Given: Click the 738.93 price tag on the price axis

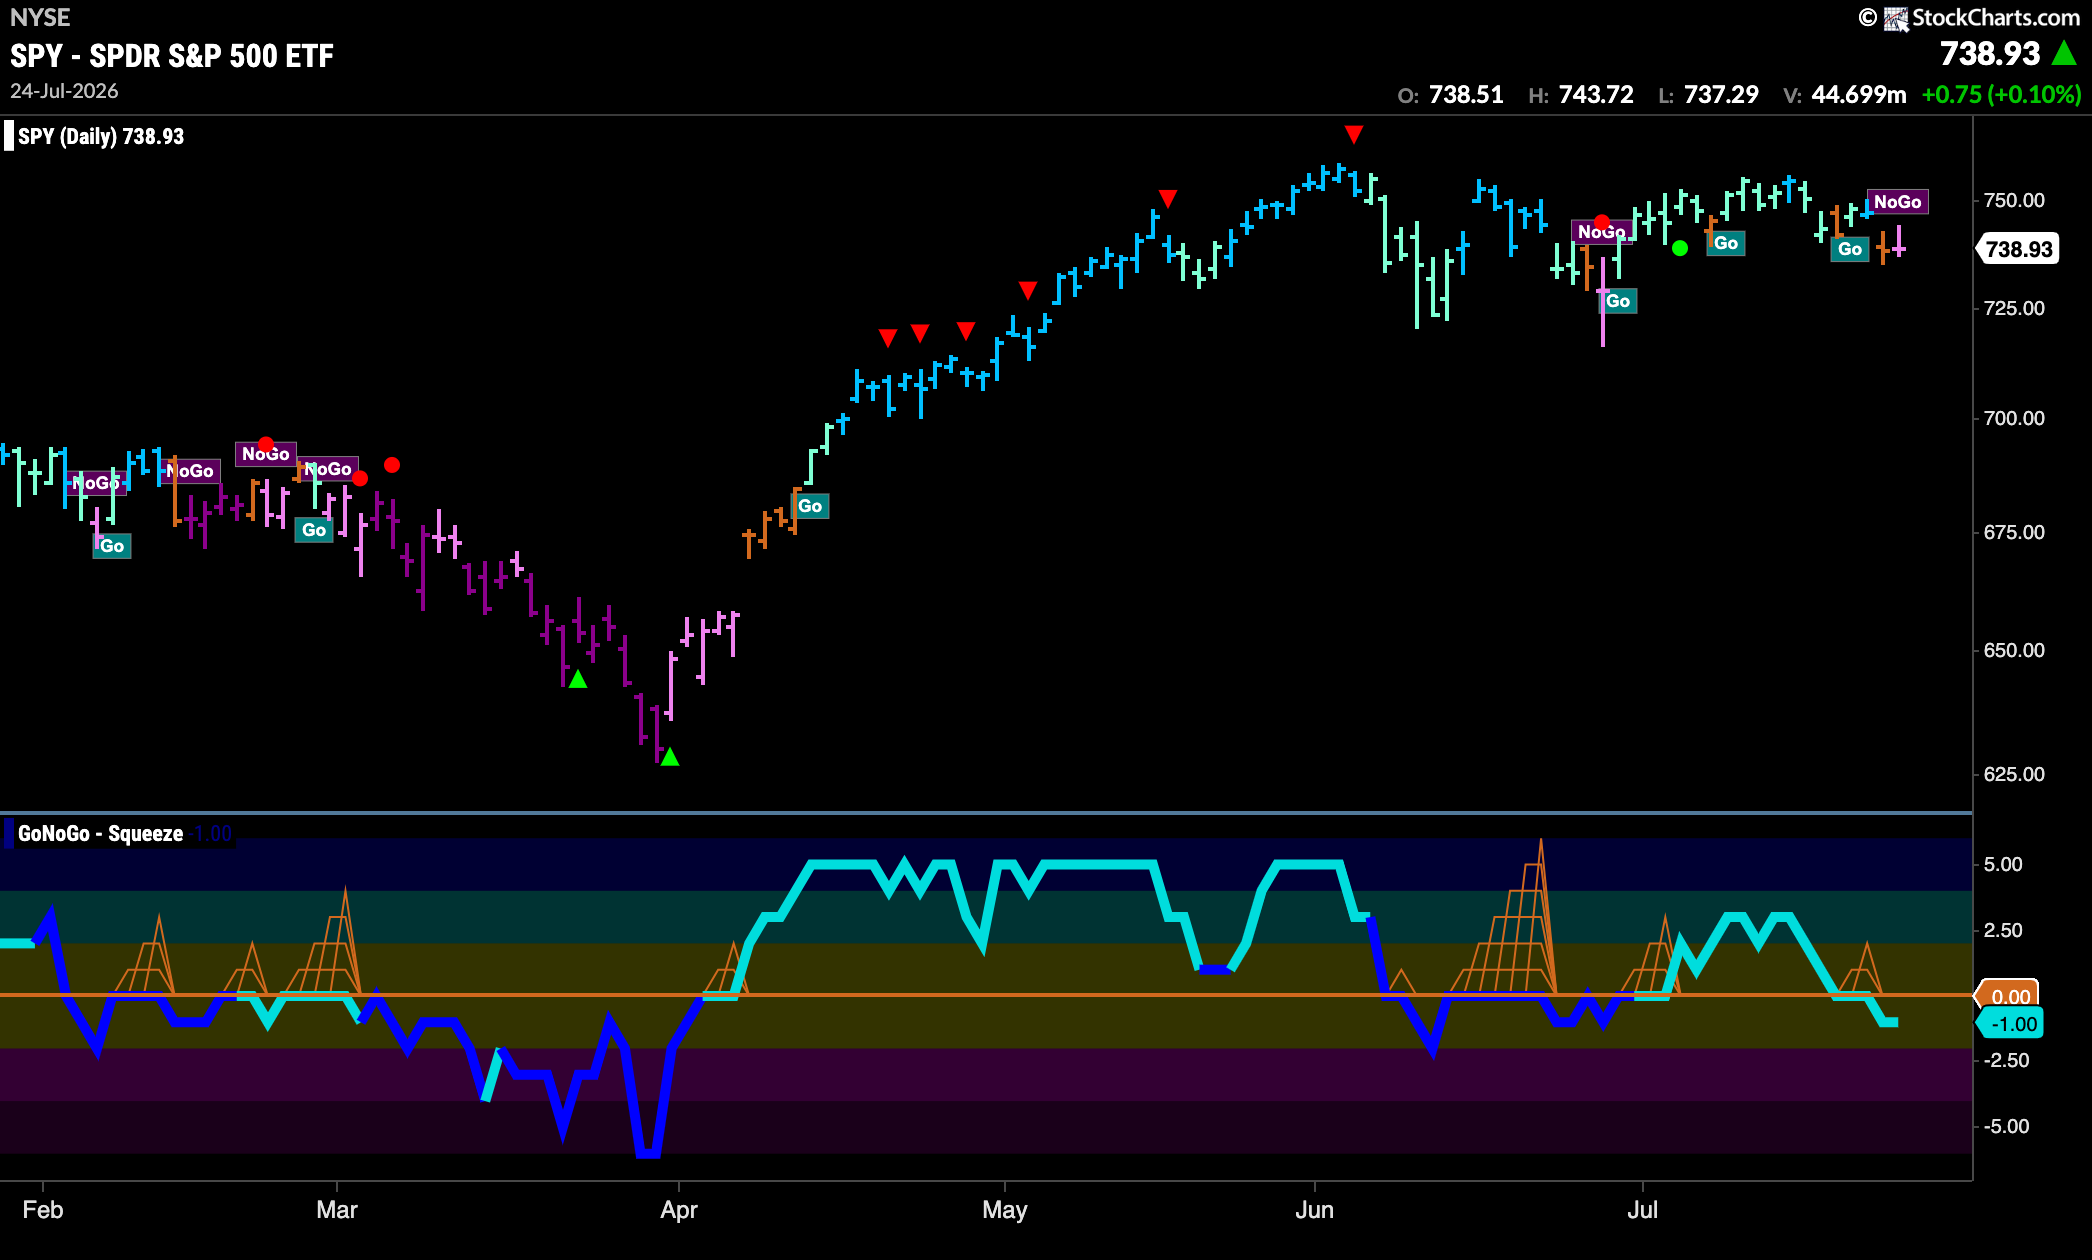Looking at the screenshot, I should click(2019, 249).
